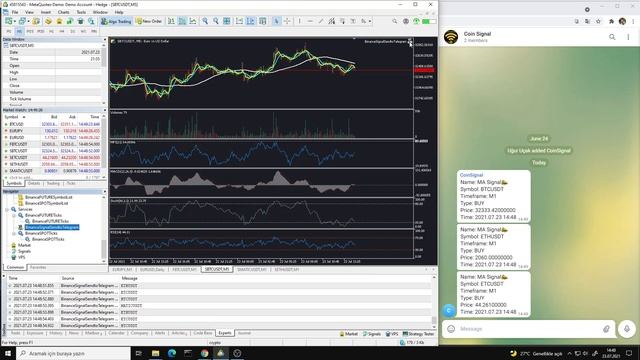This screenshot has width=640, height=360.
Task: Open the profiles dropdown arrow
Action: click(x=28, y=21)
